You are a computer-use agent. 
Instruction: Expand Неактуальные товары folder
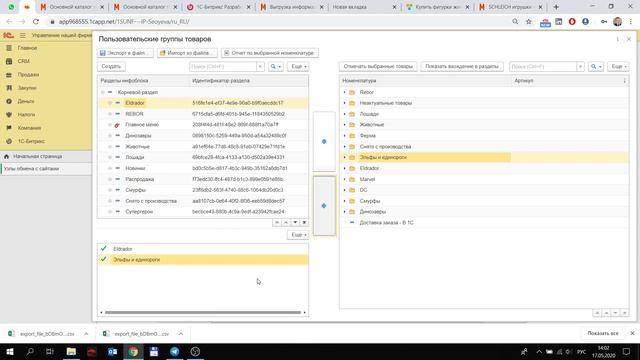[344, 103]
